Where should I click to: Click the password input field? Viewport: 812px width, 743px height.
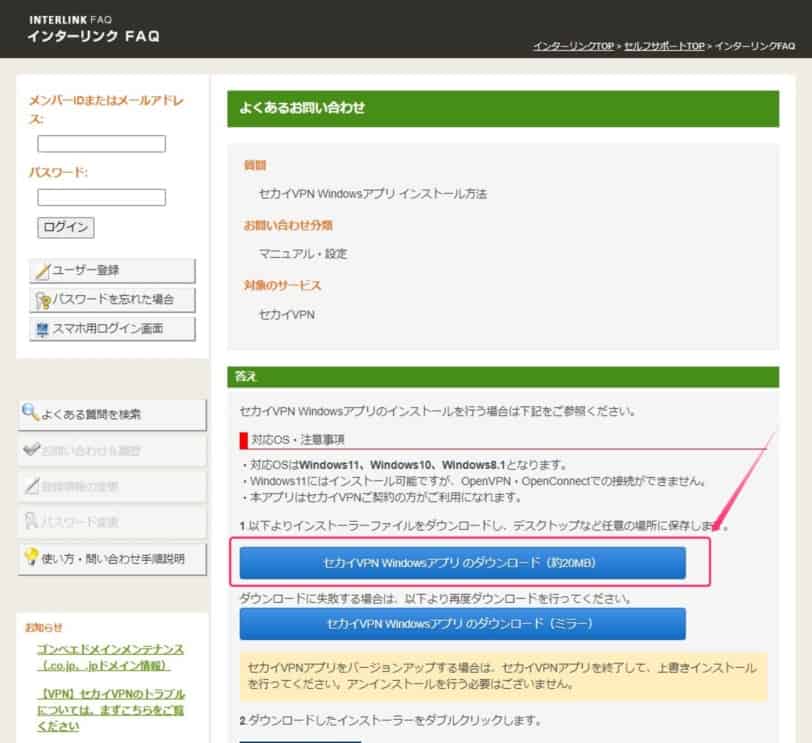[102, 197]
